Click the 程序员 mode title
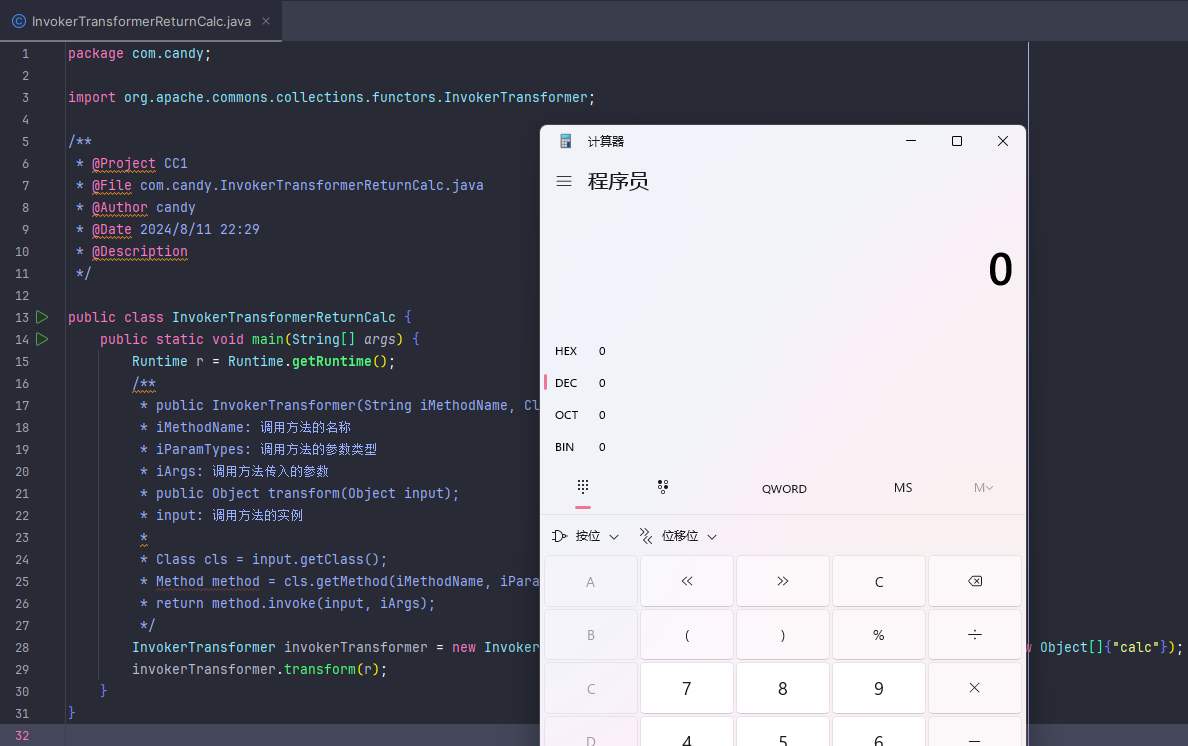 (x=617, y=181)
